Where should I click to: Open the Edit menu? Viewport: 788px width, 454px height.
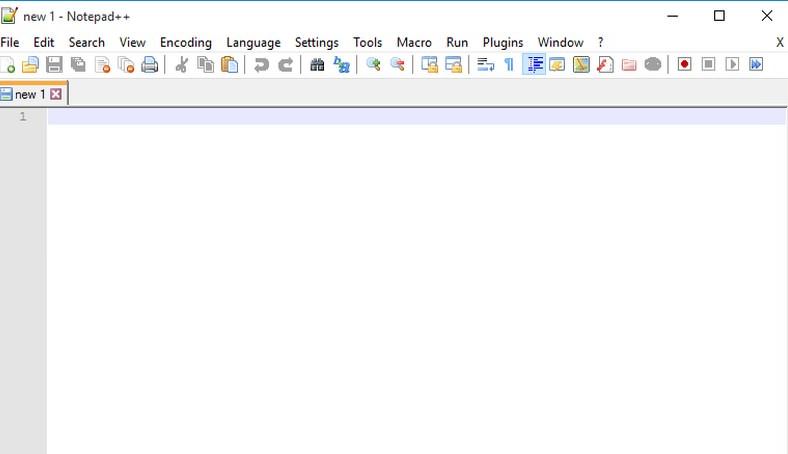pyautogui.click(x=44, y=42)
